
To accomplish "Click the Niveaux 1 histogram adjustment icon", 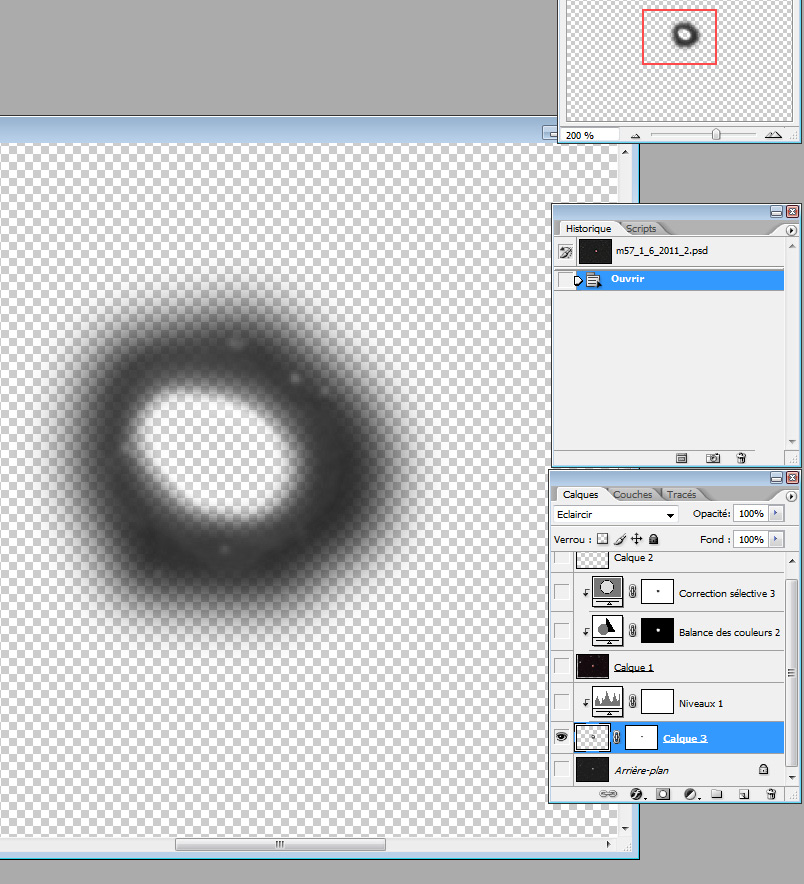I will (607, 701).
